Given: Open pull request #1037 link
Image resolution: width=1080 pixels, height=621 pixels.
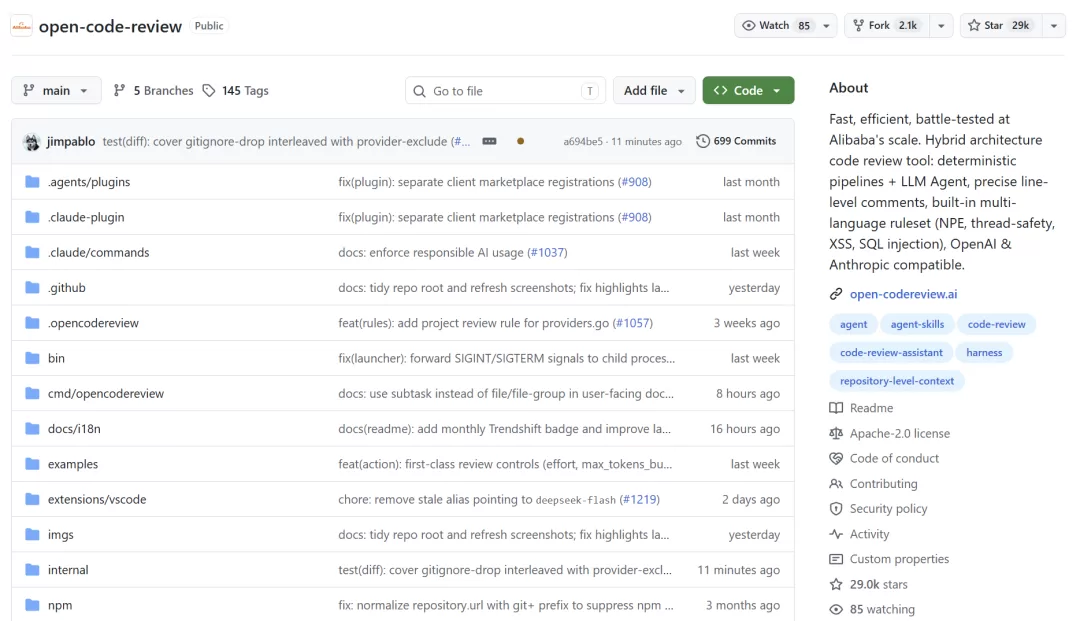Looking at the screenshot, I should [x=547, y=253].
